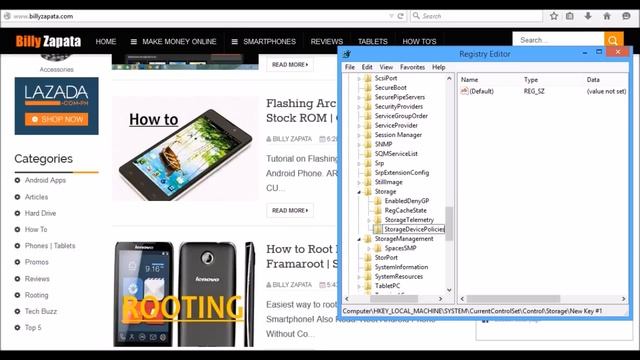Click the folder icon next to SecureBoot
Viewport: 640px width, 360px height.
(x=368, y=87)
